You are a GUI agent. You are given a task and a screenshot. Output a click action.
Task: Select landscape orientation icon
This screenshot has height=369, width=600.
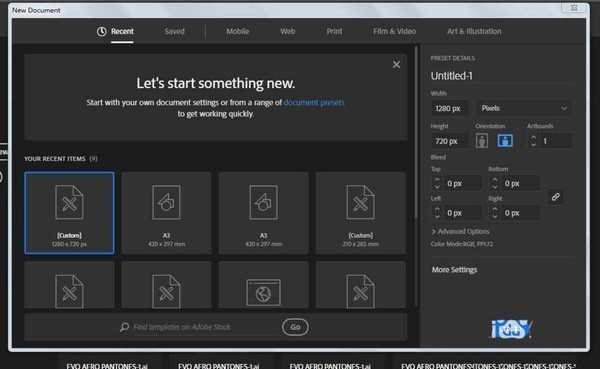click(505, 140)
